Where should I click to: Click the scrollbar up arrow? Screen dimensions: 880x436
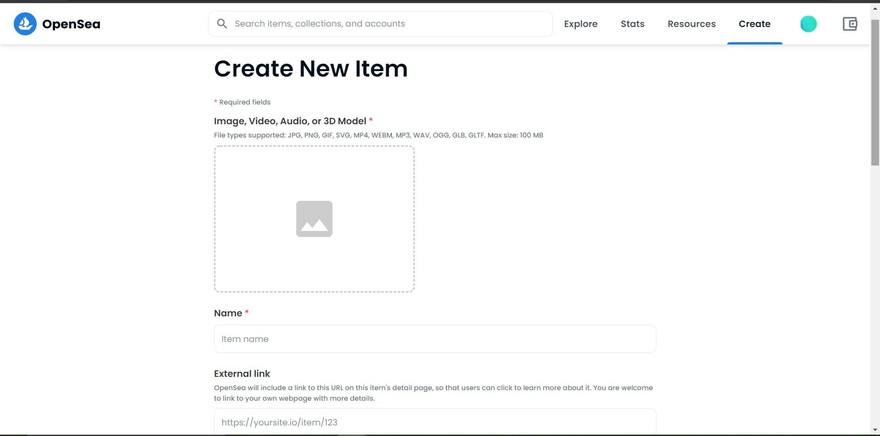click(875, 9)
